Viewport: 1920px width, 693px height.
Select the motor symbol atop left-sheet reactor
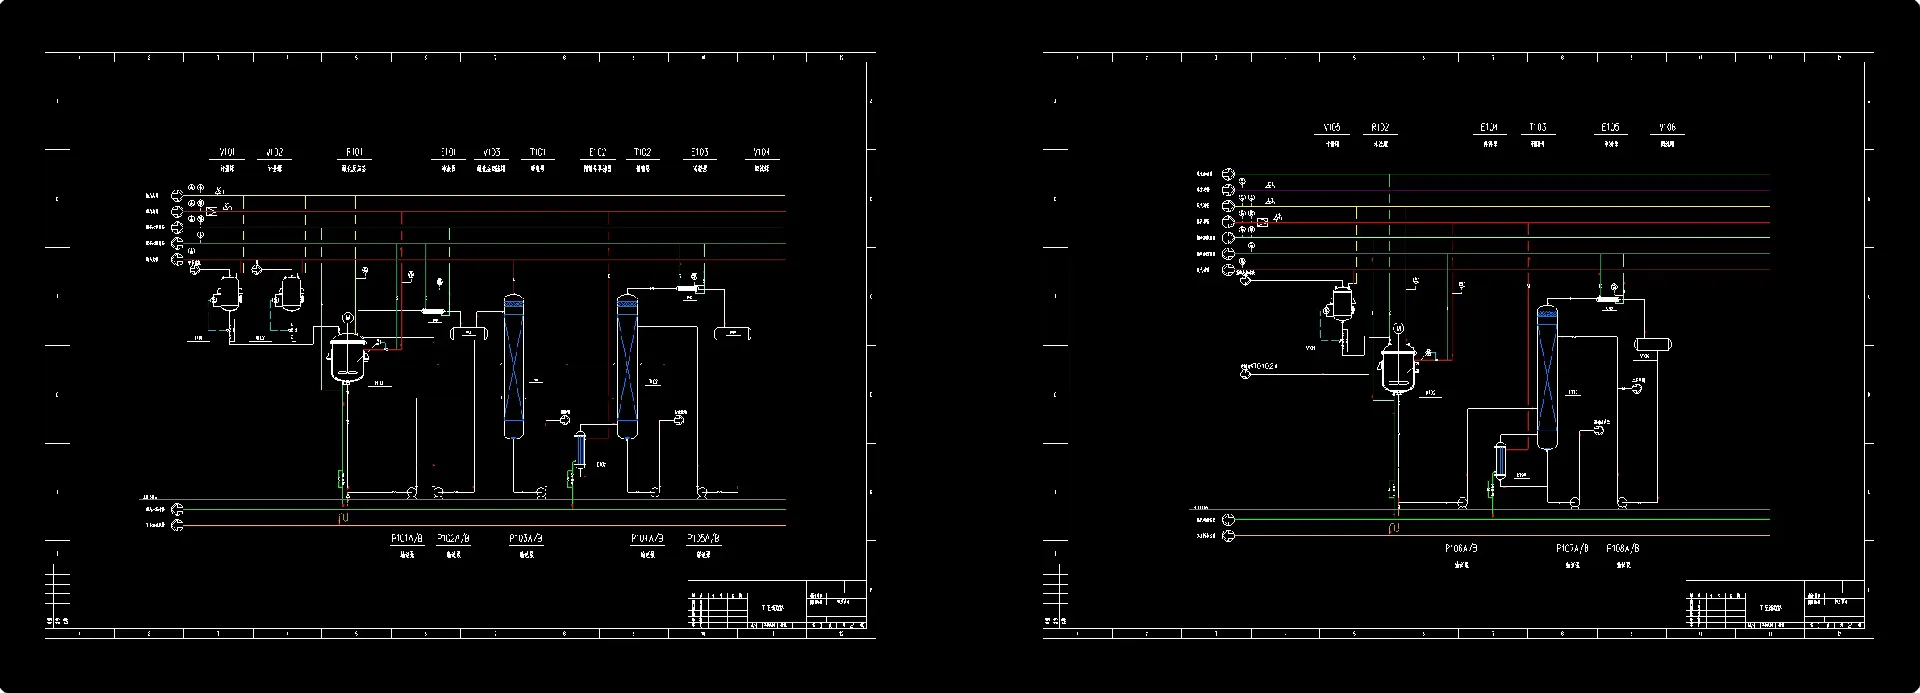347,318
